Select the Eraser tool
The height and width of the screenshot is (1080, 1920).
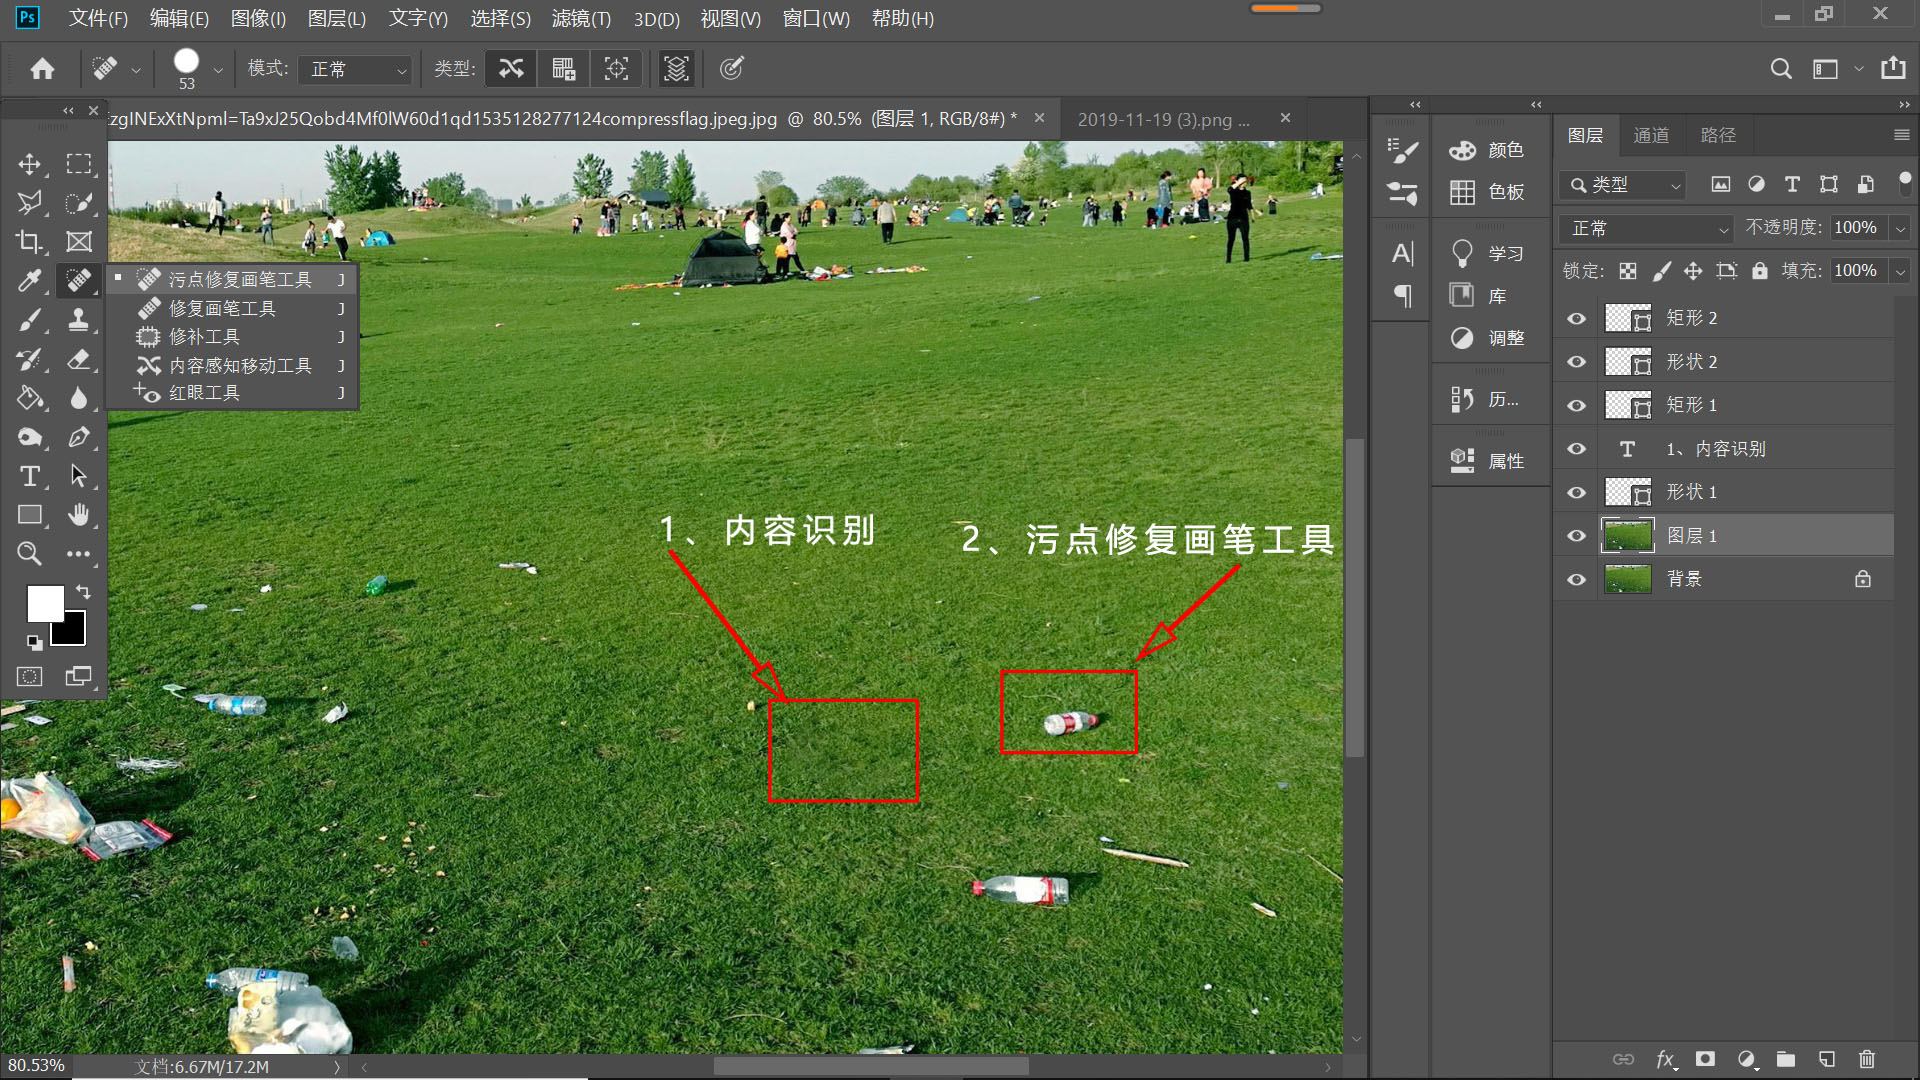coord(79,359)
